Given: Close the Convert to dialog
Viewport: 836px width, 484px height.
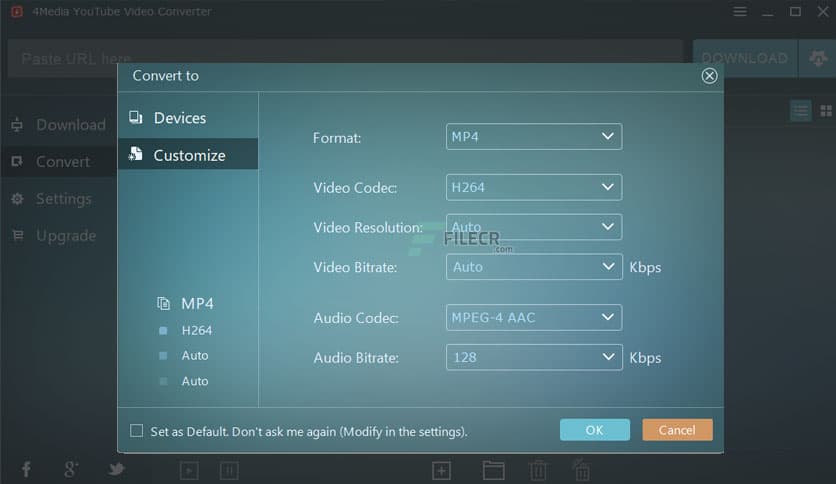Looking at the screenshot, I should pyautogui.click(x=709, y=76).
